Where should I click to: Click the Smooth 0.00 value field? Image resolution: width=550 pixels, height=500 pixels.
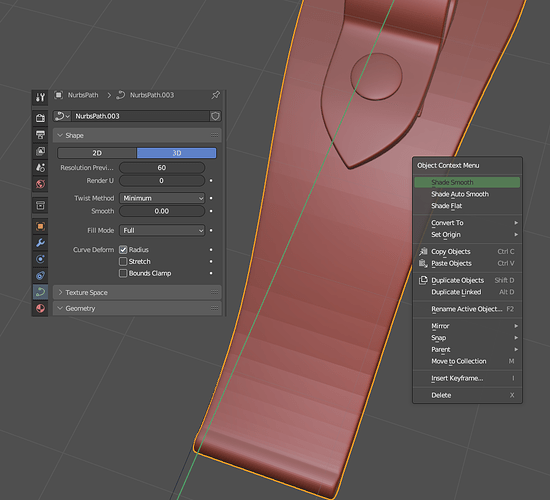tap(162, 211)
